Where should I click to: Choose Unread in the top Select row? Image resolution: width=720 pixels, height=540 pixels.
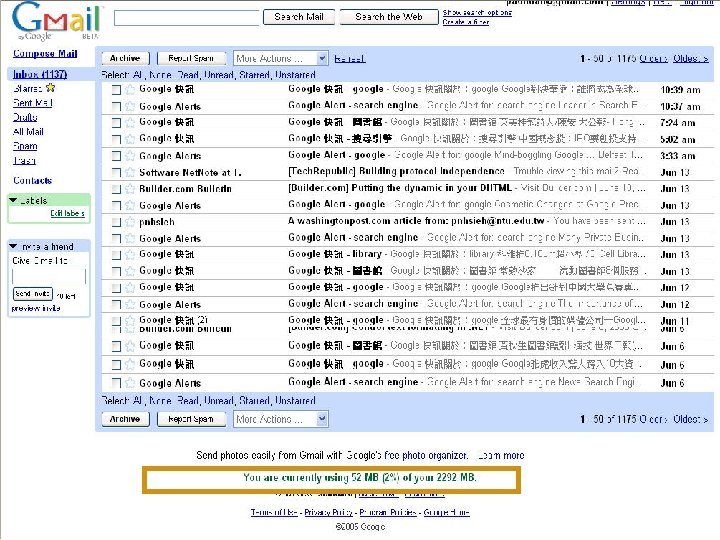[219, 74]
